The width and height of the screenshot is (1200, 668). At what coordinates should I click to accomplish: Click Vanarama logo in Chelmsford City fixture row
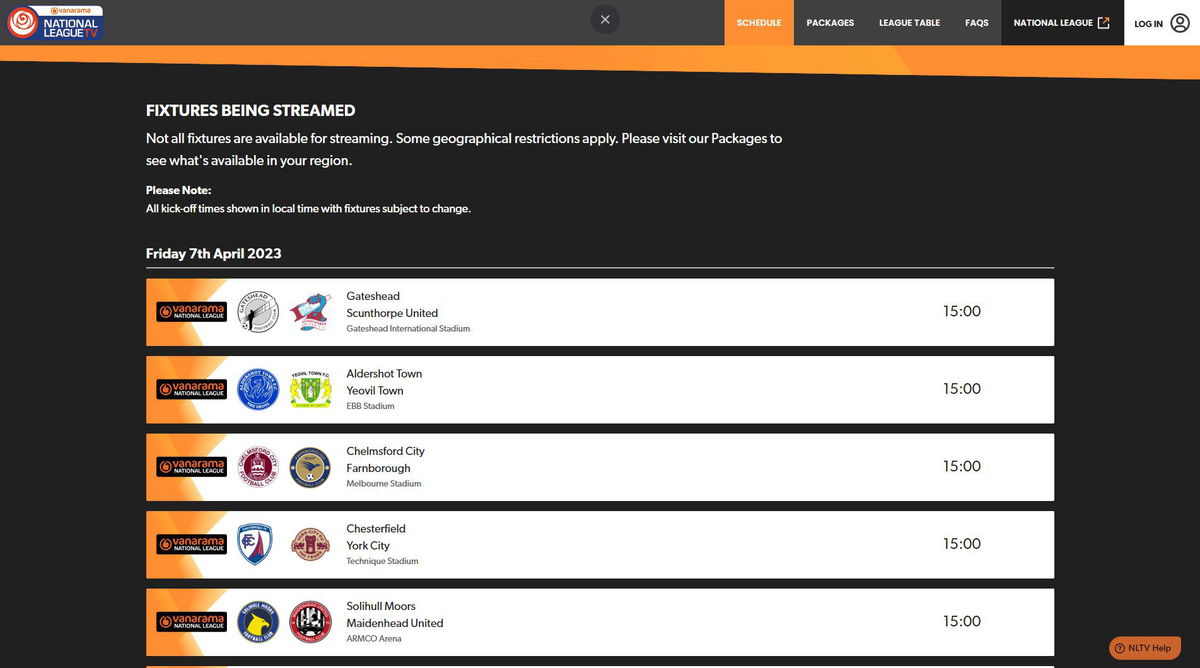[191, 467]
